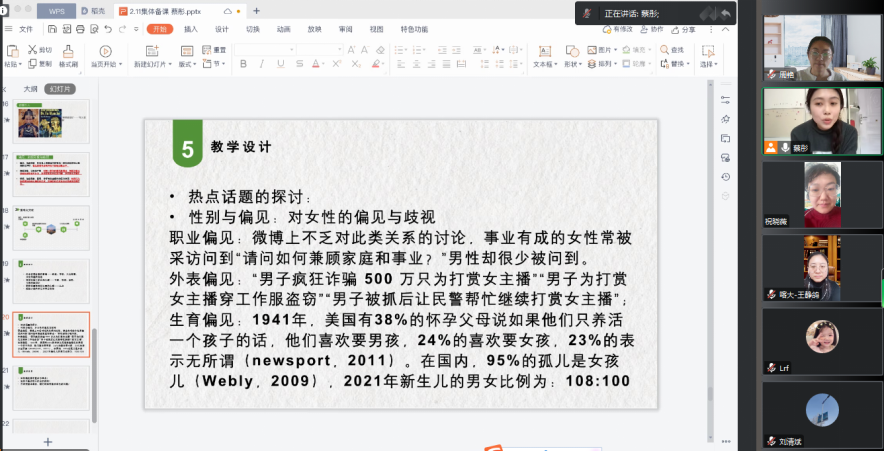Open the font color picker

[x=323, y=64]
